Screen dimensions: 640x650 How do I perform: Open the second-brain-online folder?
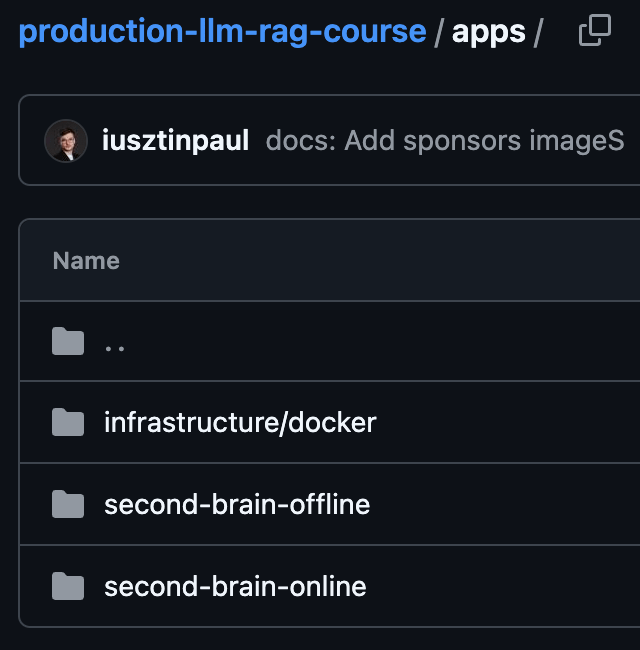[x=235, y=587]
